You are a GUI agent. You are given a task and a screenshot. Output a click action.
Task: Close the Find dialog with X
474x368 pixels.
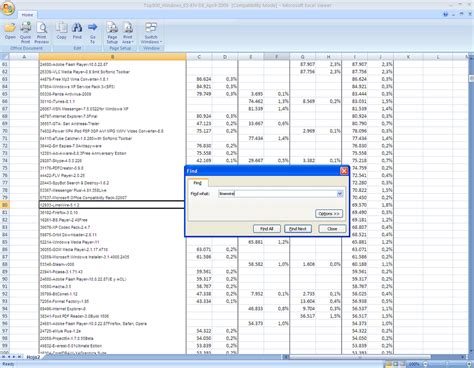pyautogui.click(x=344, y=171)
